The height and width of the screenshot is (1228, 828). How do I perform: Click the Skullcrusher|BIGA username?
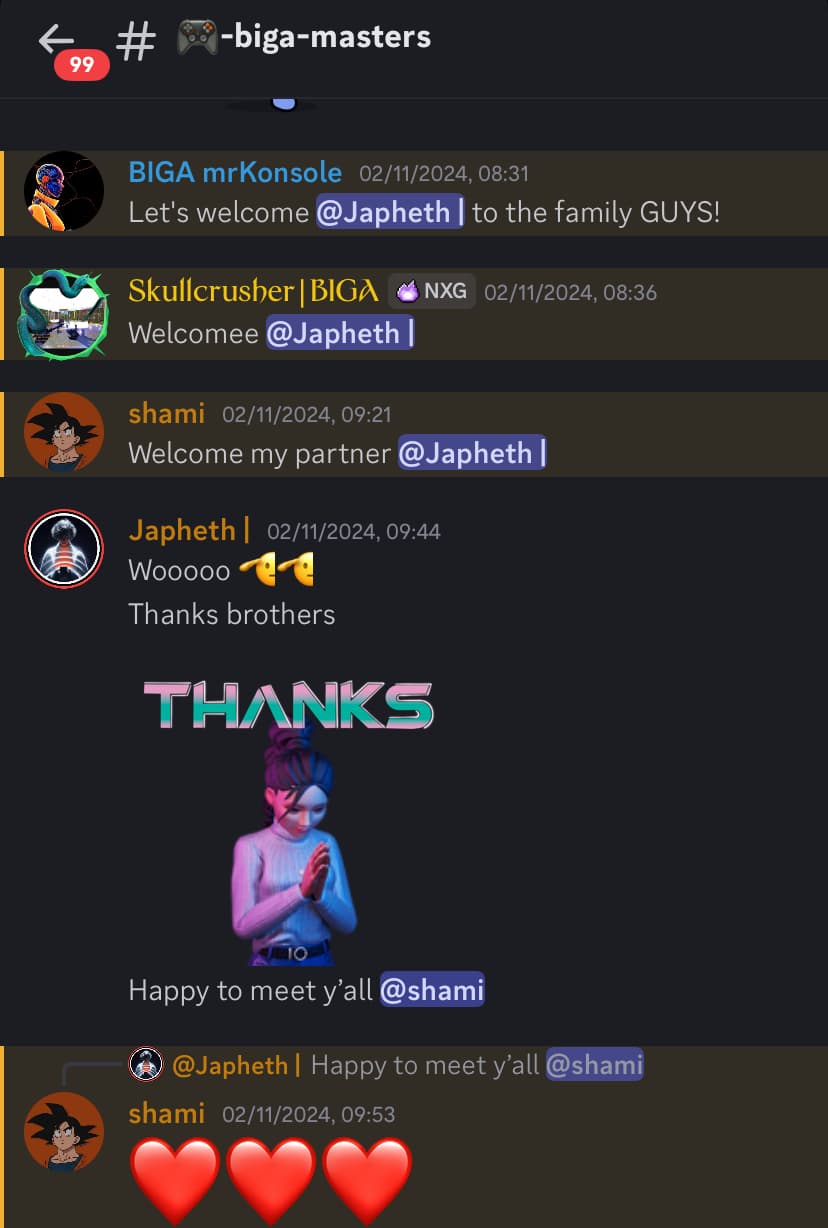click(x=254, y=291)
